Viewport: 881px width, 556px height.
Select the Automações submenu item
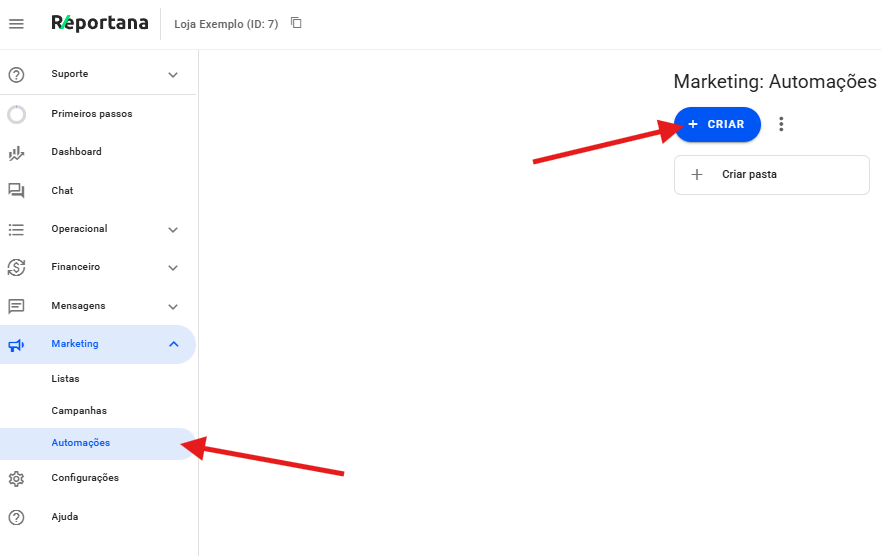[x=81, y=443]
